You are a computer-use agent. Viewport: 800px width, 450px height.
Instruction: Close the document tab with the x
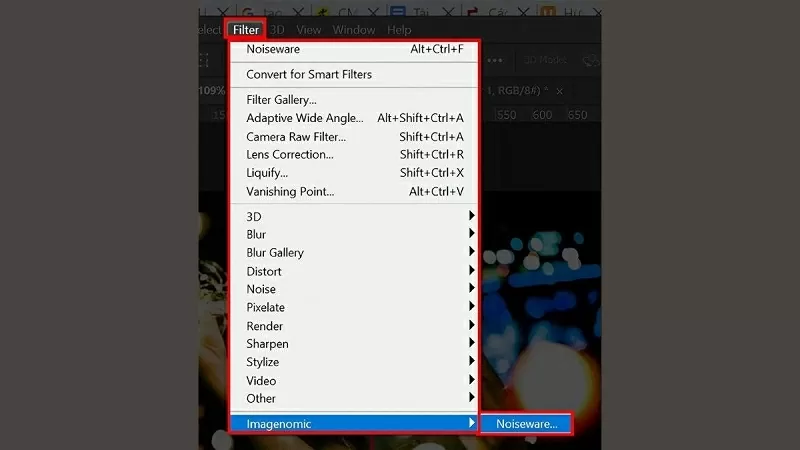(559, 91)
